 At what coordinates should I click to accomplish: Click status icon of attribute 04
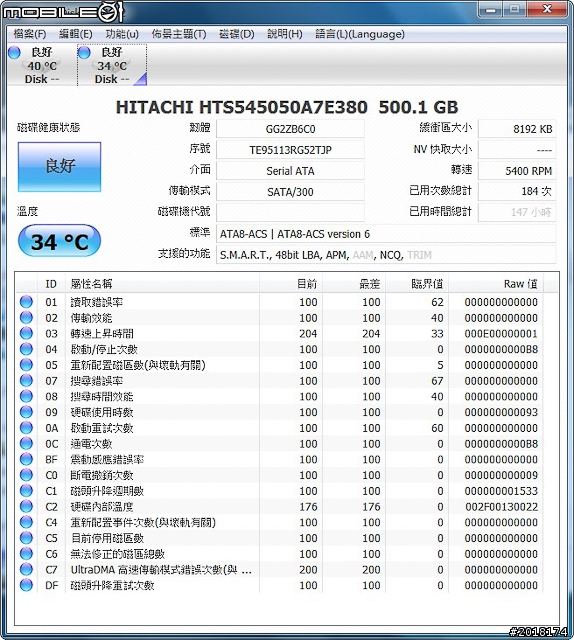coord(26,349)
